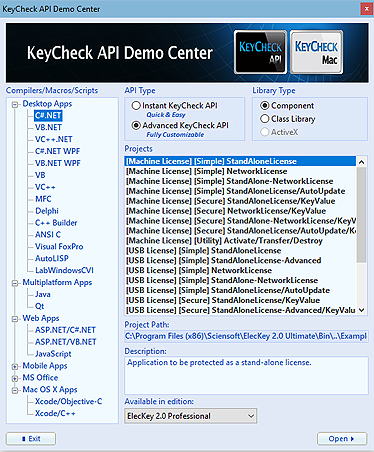Click projects list scroll up arrow
This screenshot has height=452, width=374.
pos(361,162)
